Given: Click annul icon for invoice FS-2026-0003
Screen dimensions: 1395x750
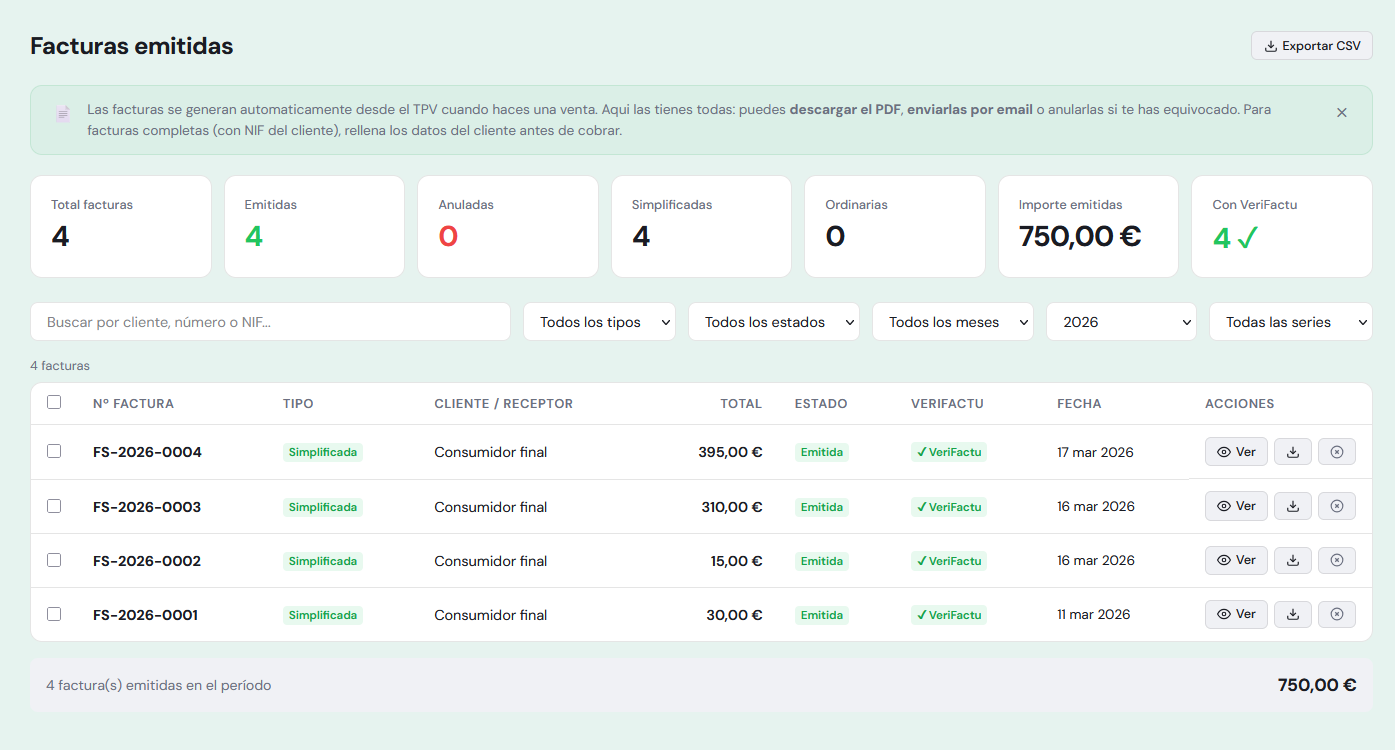Looking at the screenshot, I should tap(1336, 506).
